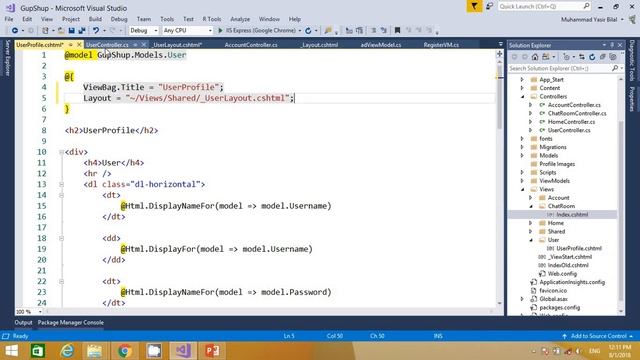Click the Save All icon
Viewport: 640px width, 360px height.
coord(82,31)
